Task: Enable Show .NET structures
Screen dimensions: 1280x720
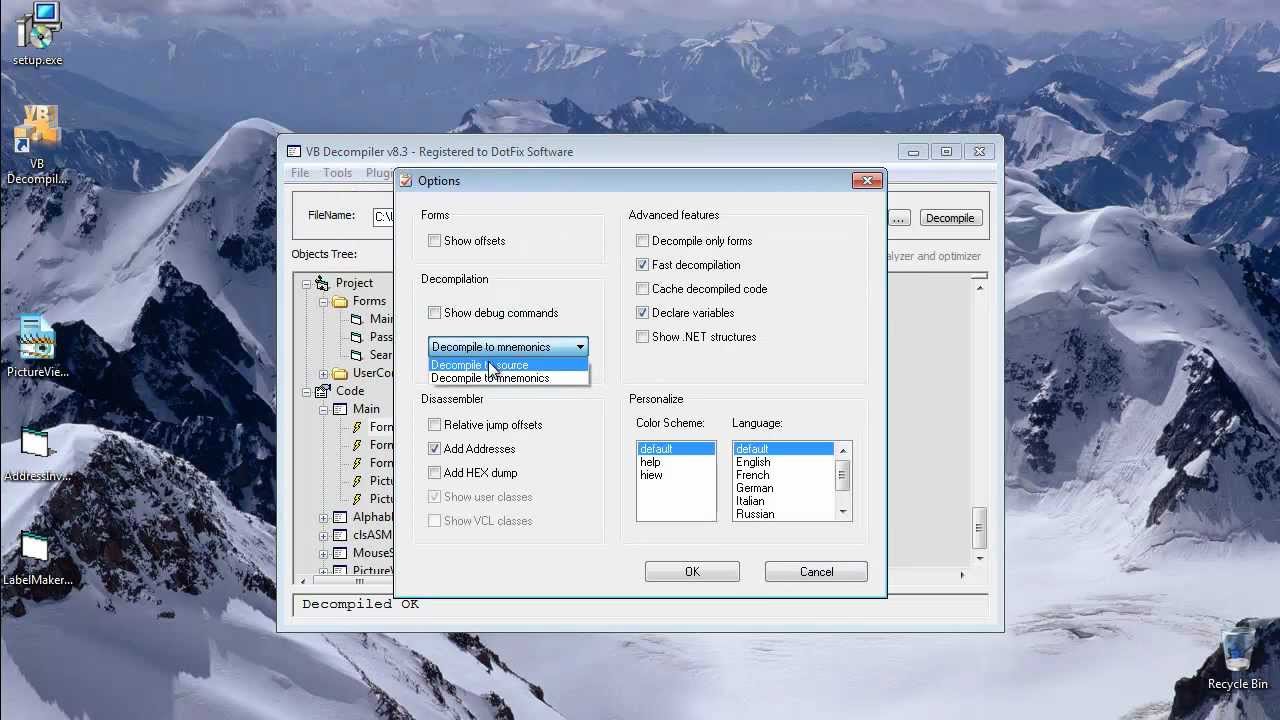Action: tap(642, 337)
